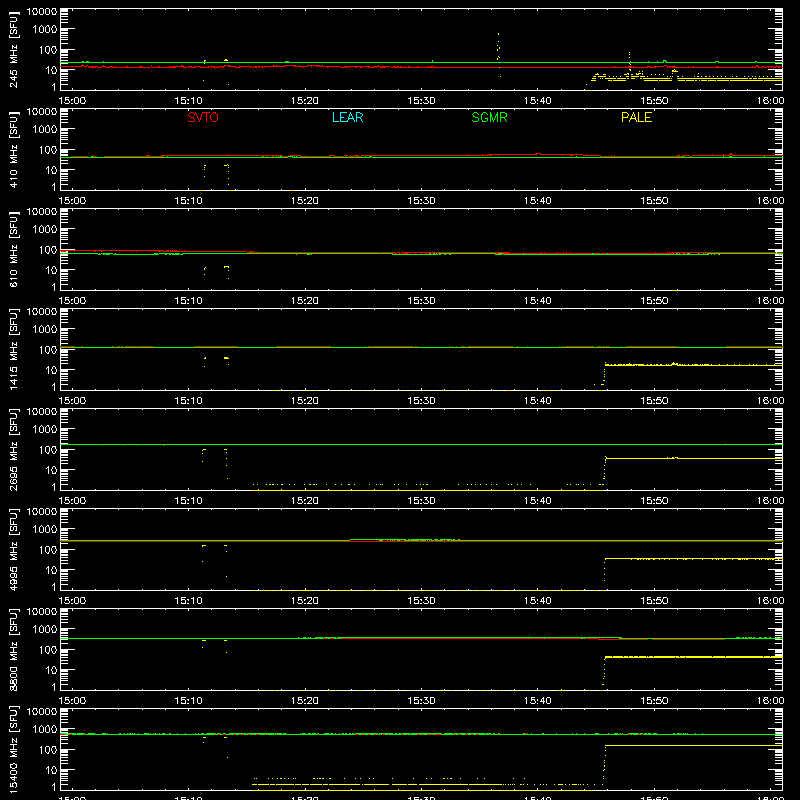Click the red SVTO station label
The image size is (800, 800).
[203, 117]
